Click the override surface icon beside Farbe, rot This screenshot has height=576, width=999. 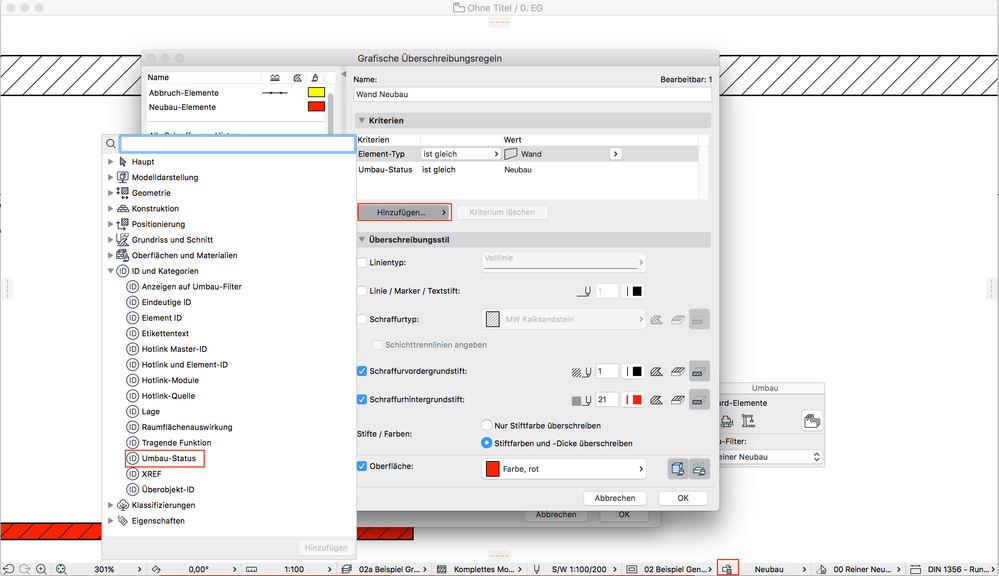point(678,469)
